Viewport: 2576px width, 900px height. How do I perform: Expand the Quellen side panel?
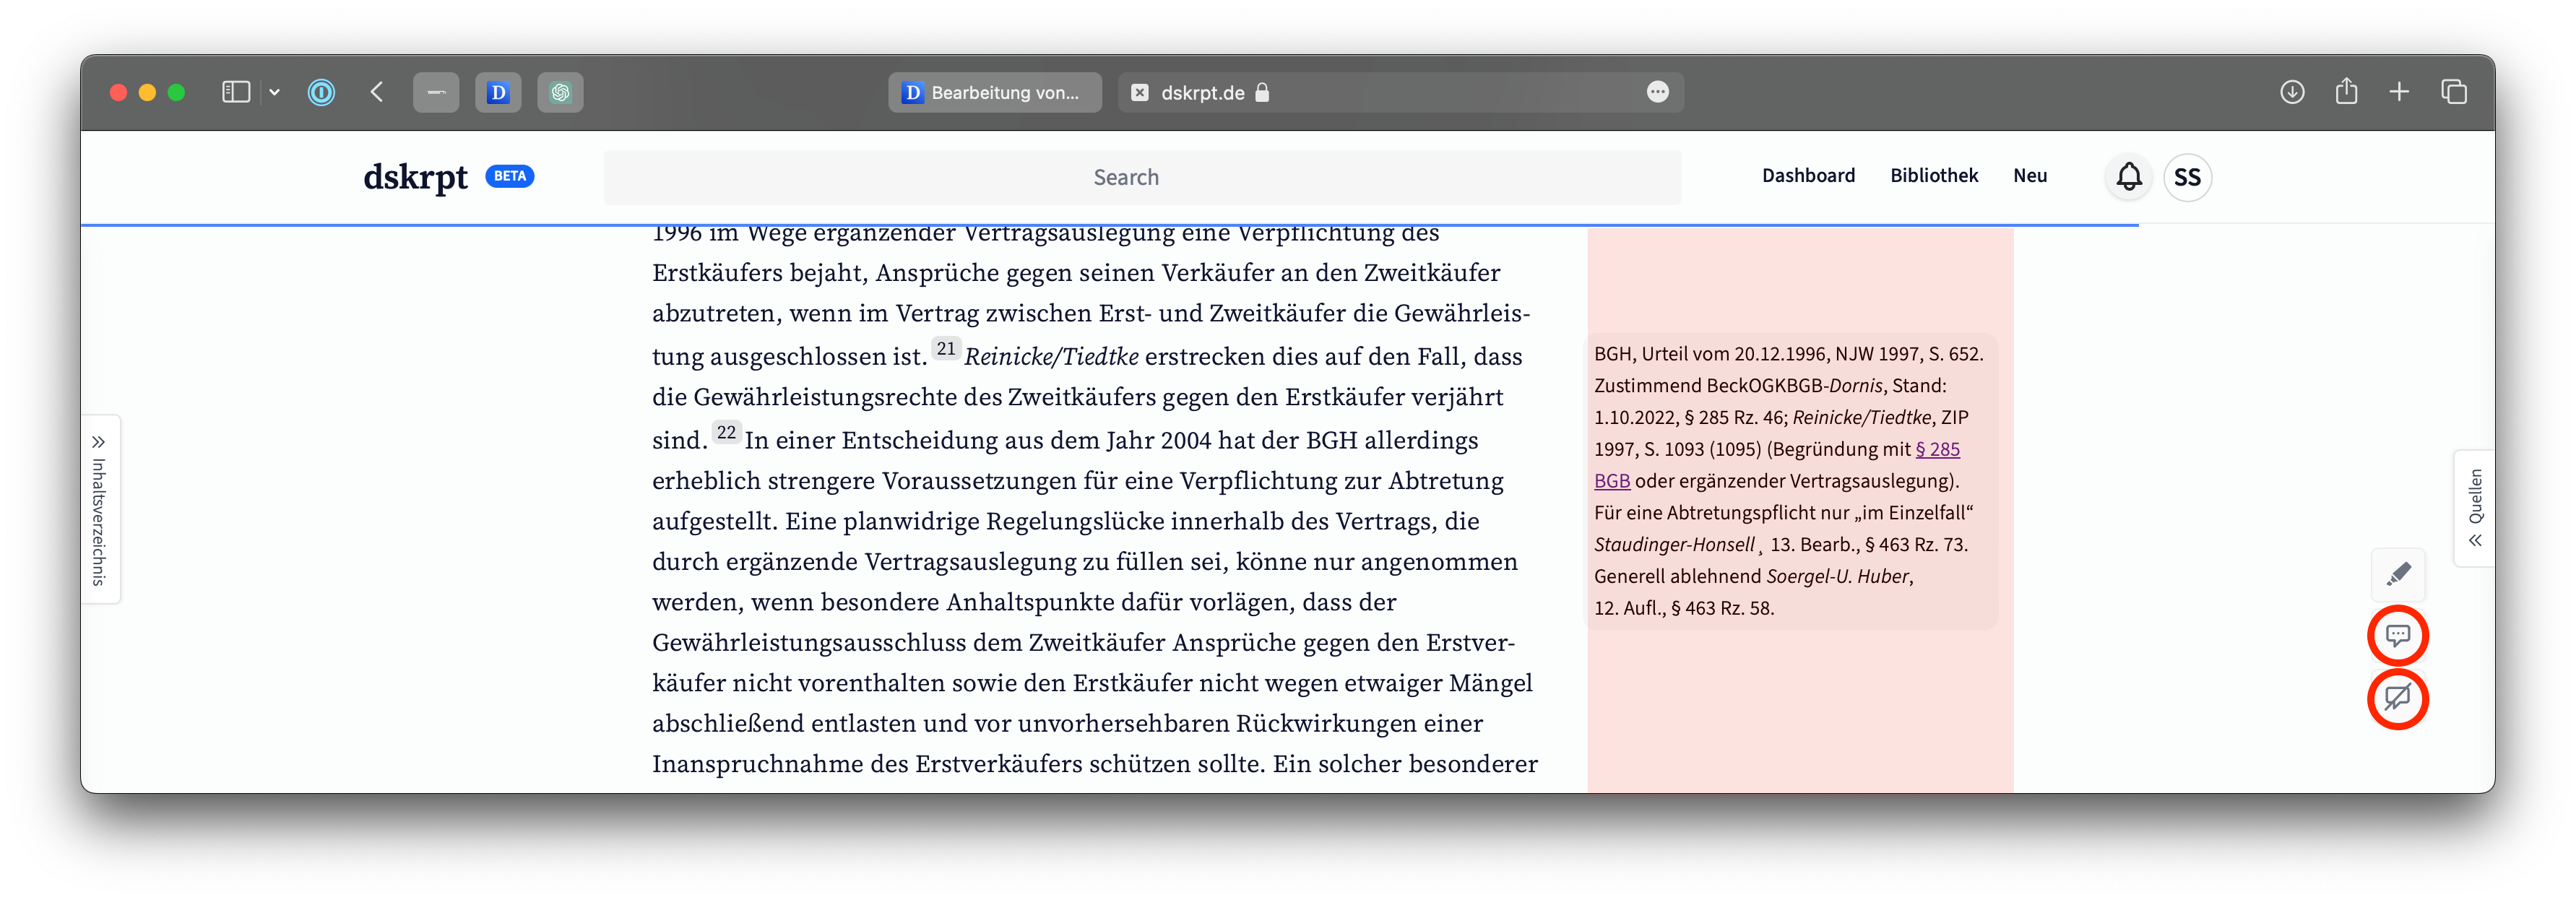tap(2475, 508)
